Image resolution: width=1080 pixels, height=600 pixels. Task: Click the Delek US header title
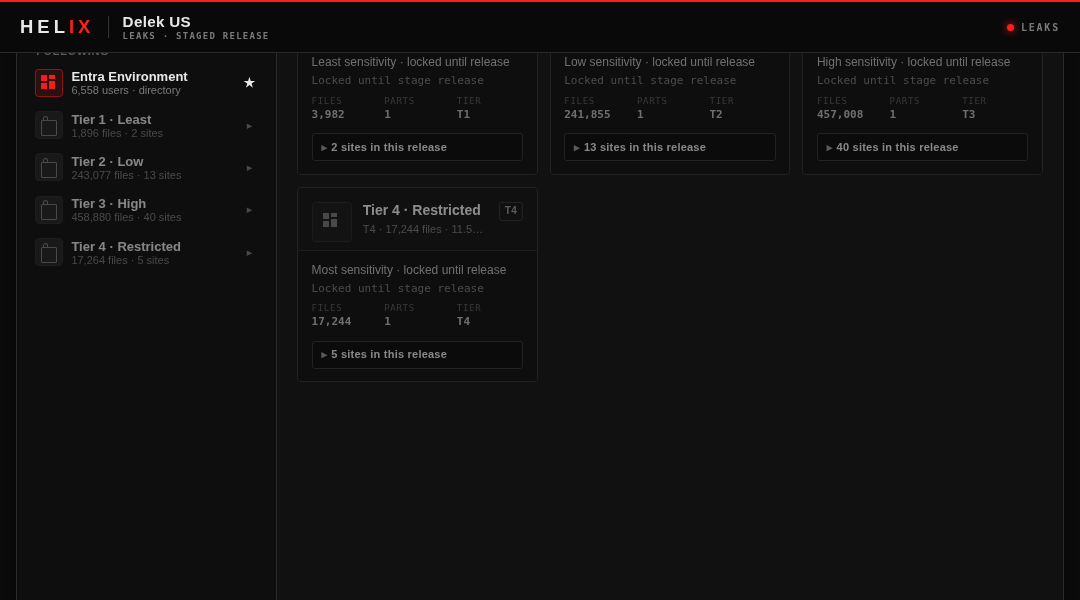click(x=156, y=22)
